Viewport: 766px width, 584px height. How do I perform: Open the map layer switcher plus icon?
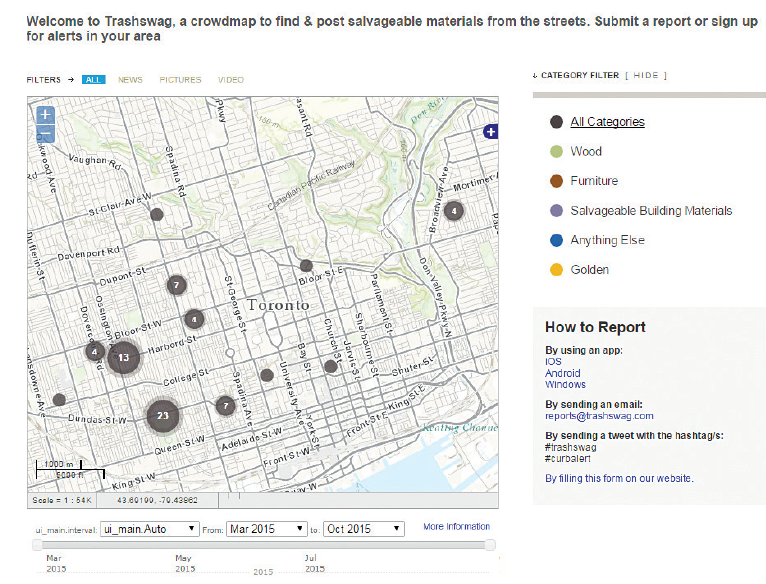490,131
